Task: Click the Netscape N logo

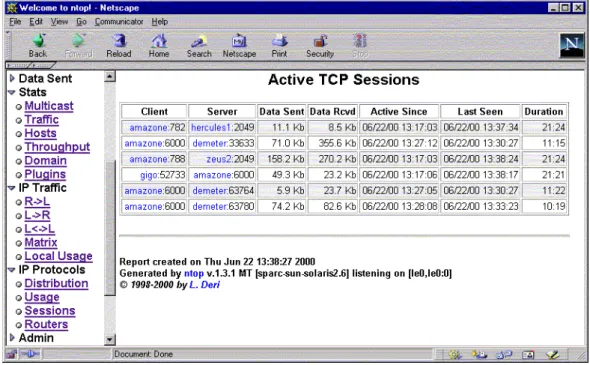Action: [x=572, y=46]
